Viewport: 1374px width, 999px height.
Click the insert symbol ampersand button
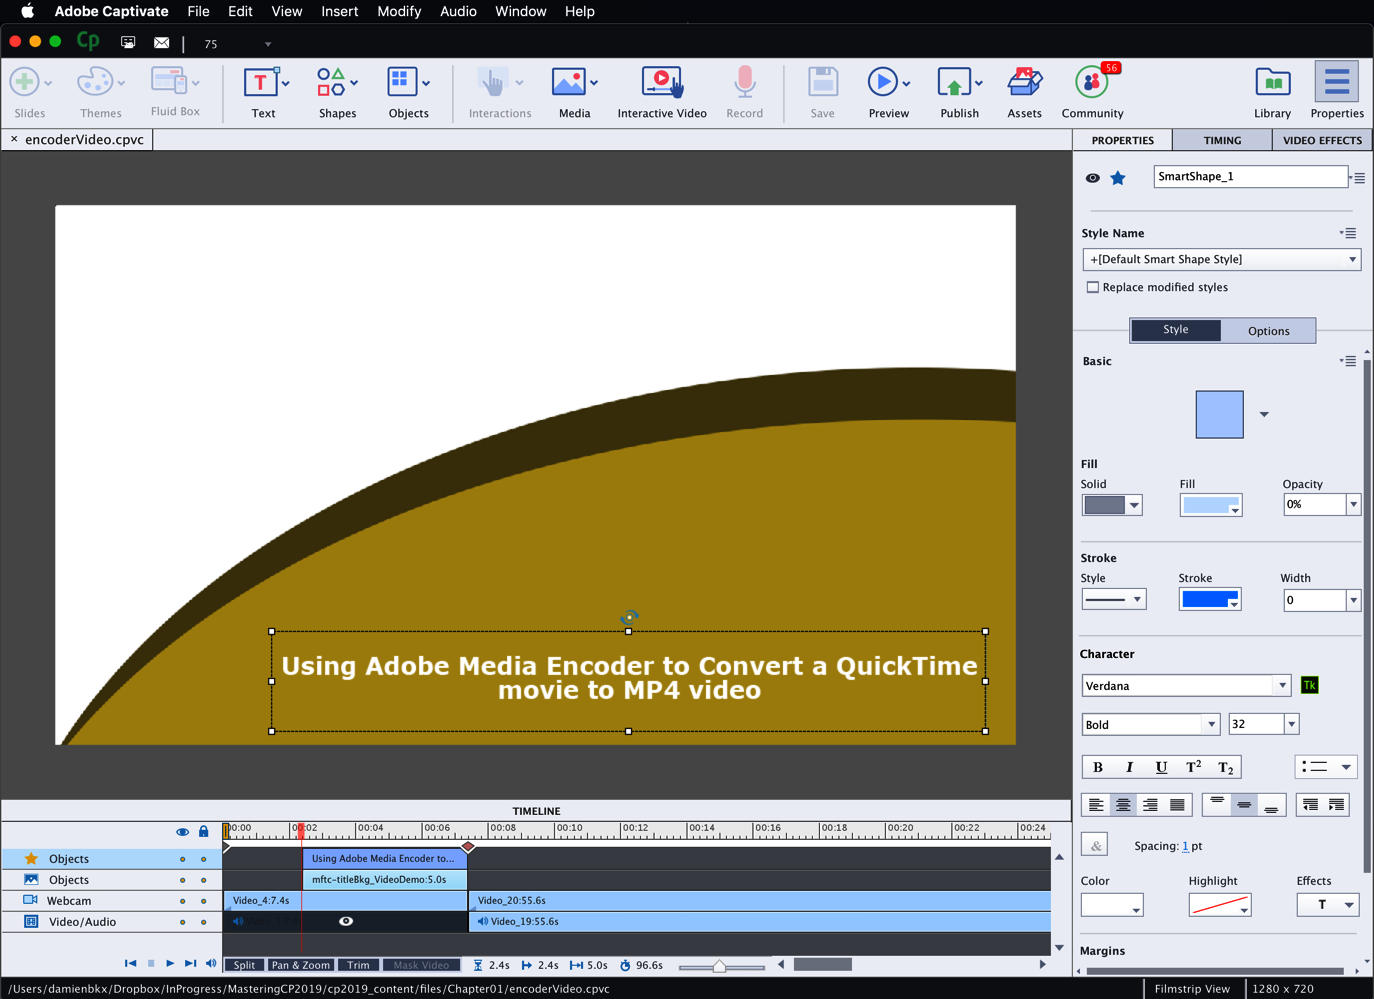1095,845
